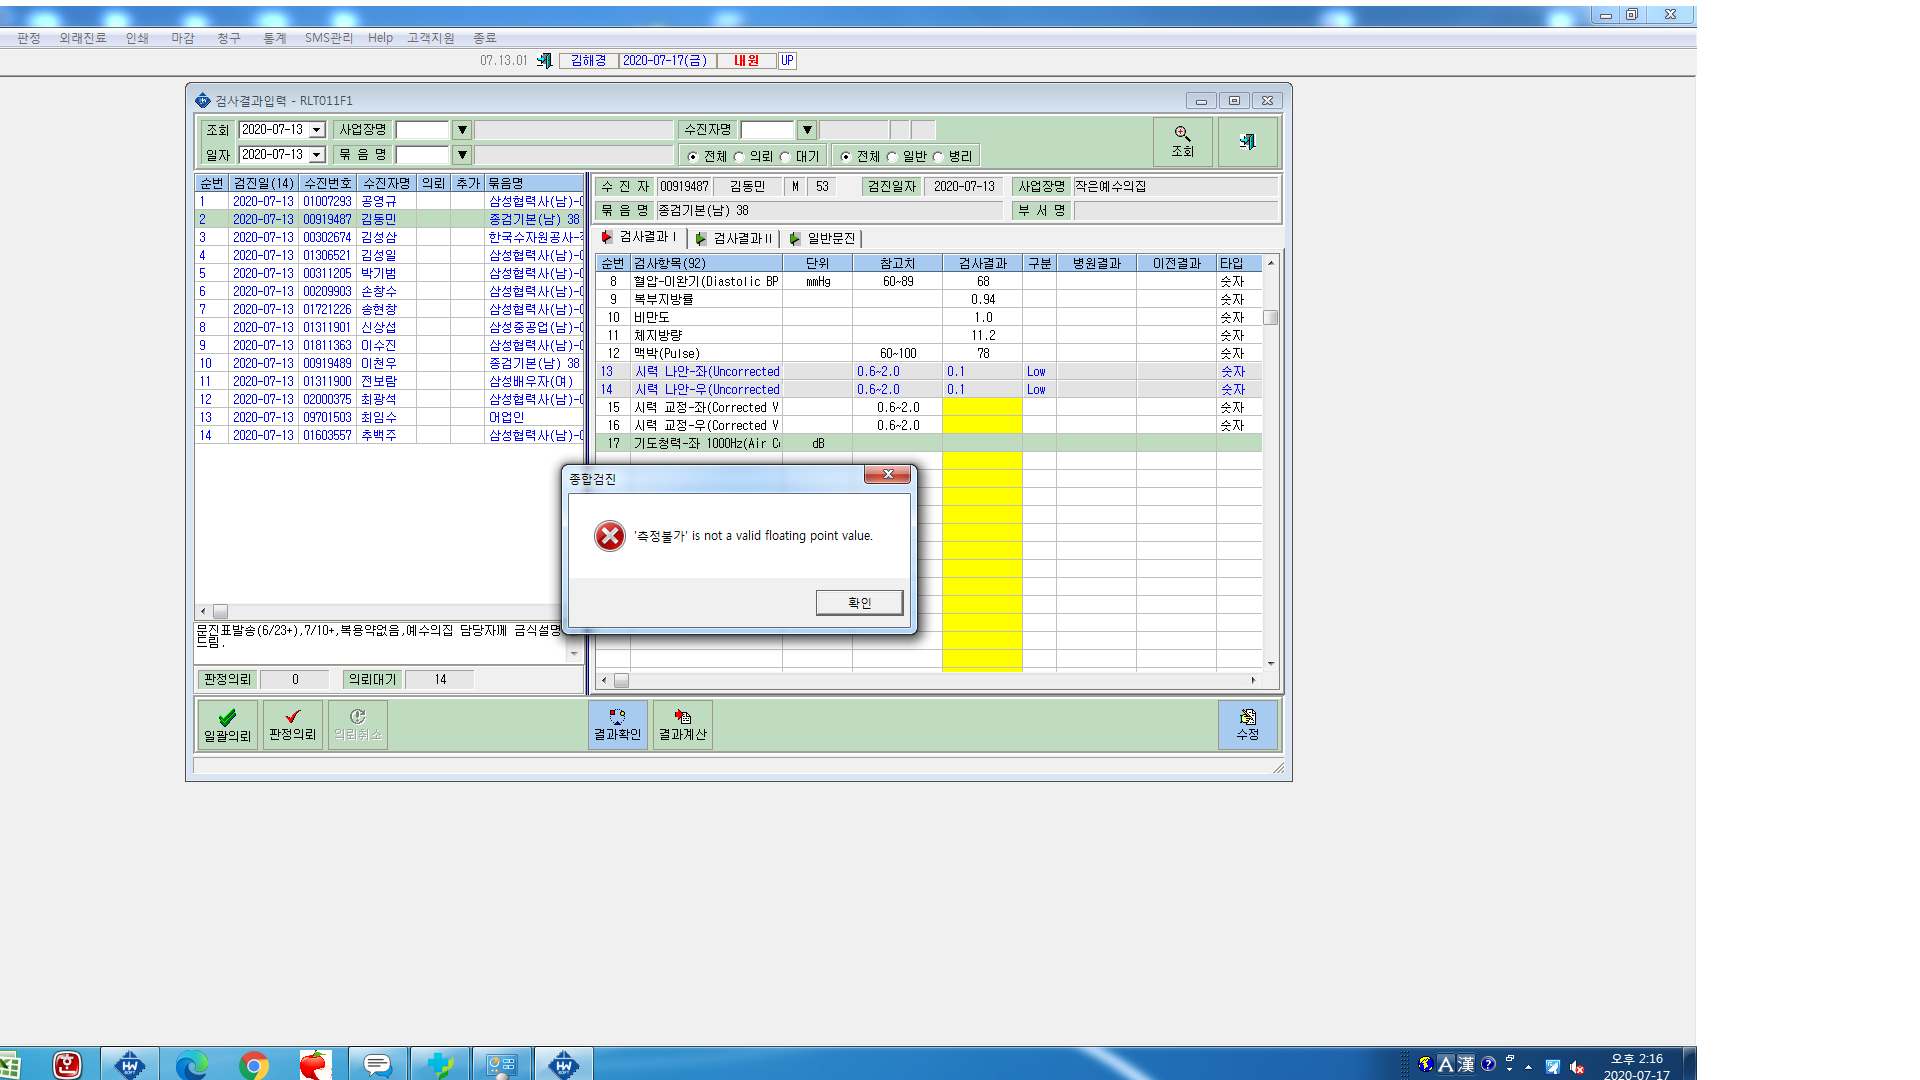The width and height of the screenshot is (1920, 1080).
Task: Run 결과계산 result calculation tool
Action: click(x=682, y=725)
